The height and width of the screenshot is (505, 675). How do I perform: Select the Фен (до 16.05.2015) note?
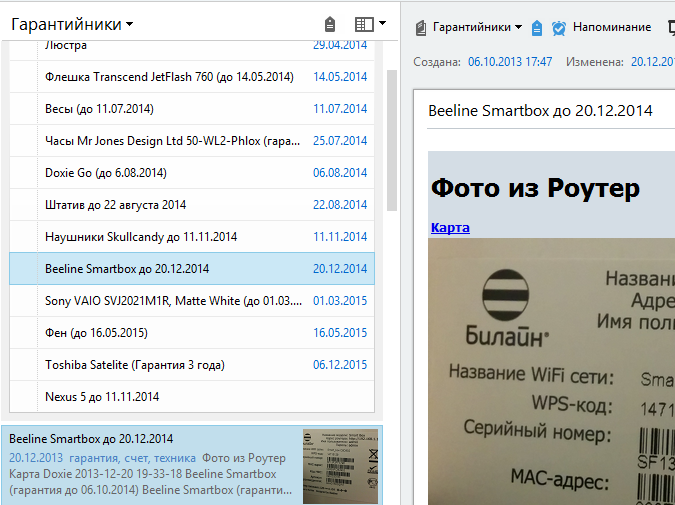[192, 333]
